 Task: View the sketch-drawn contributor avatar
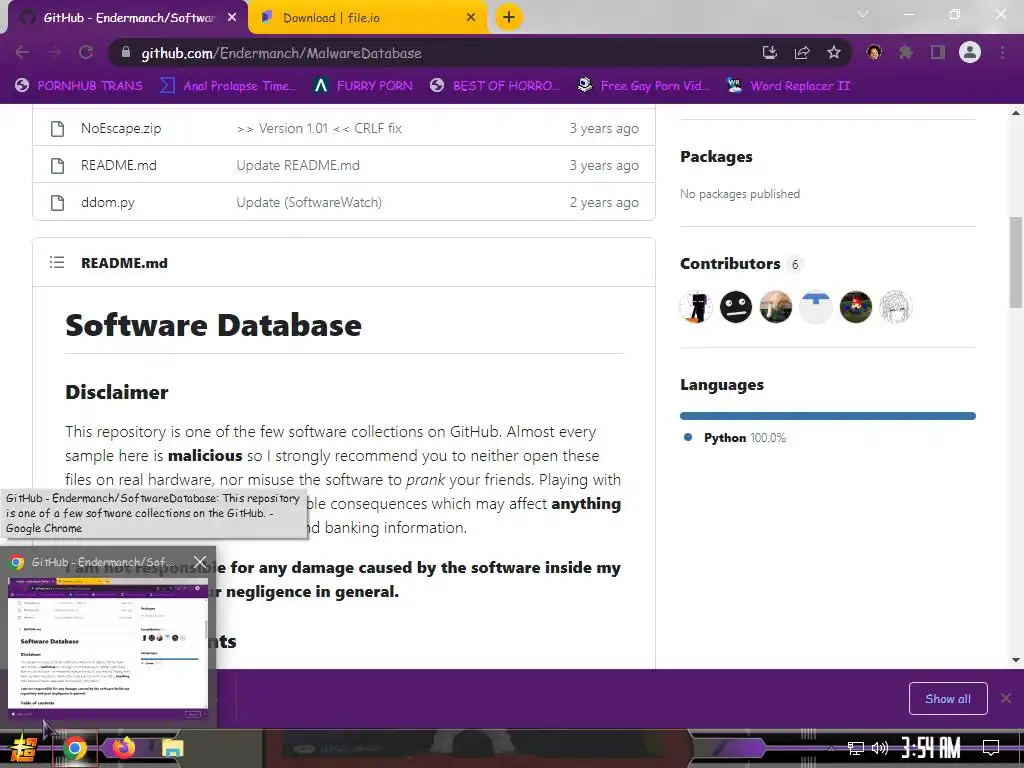pos(895,307)
